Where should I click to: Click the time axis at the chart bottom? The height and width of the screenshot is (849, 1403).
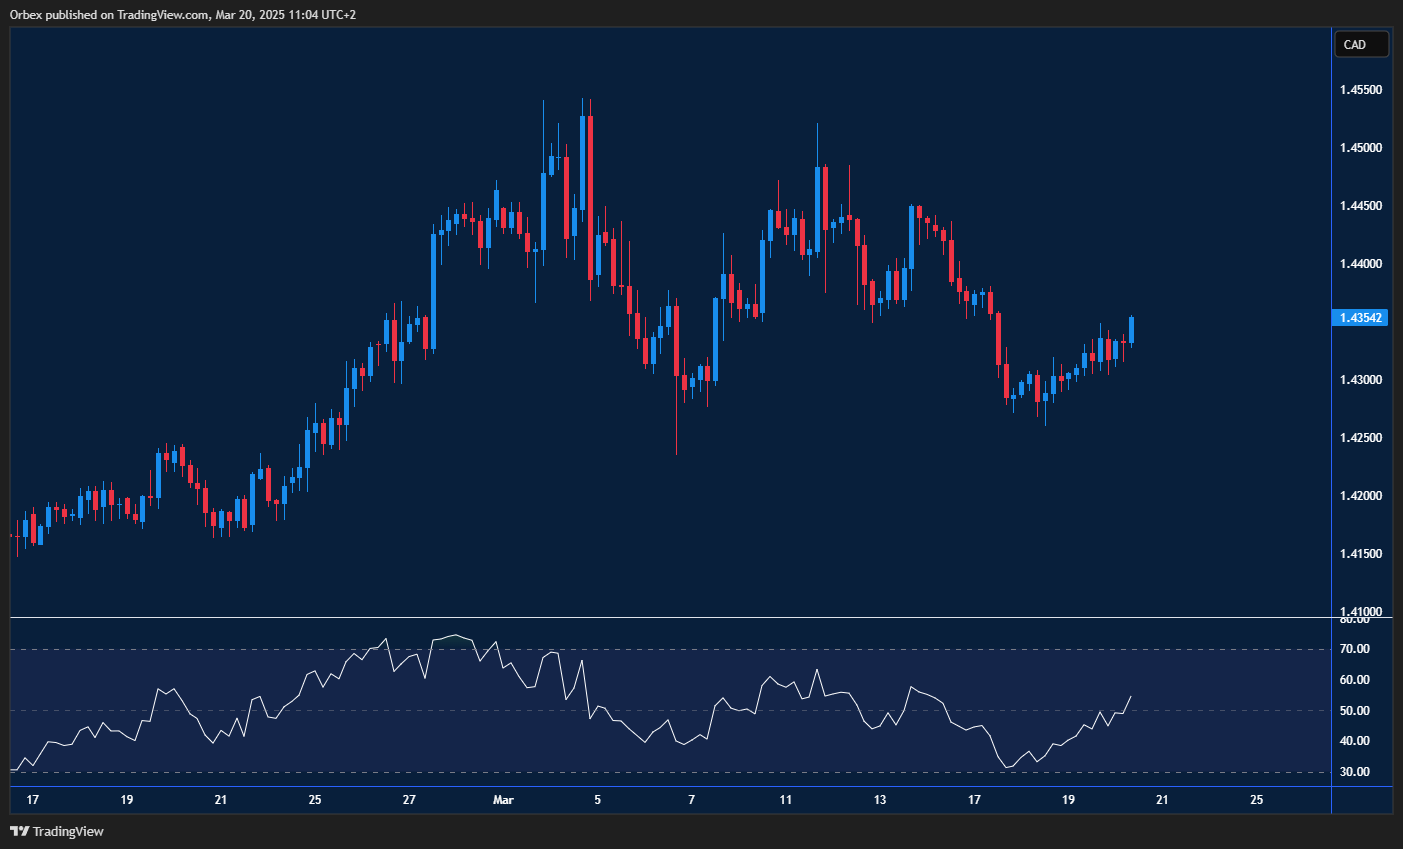(660, 800)
